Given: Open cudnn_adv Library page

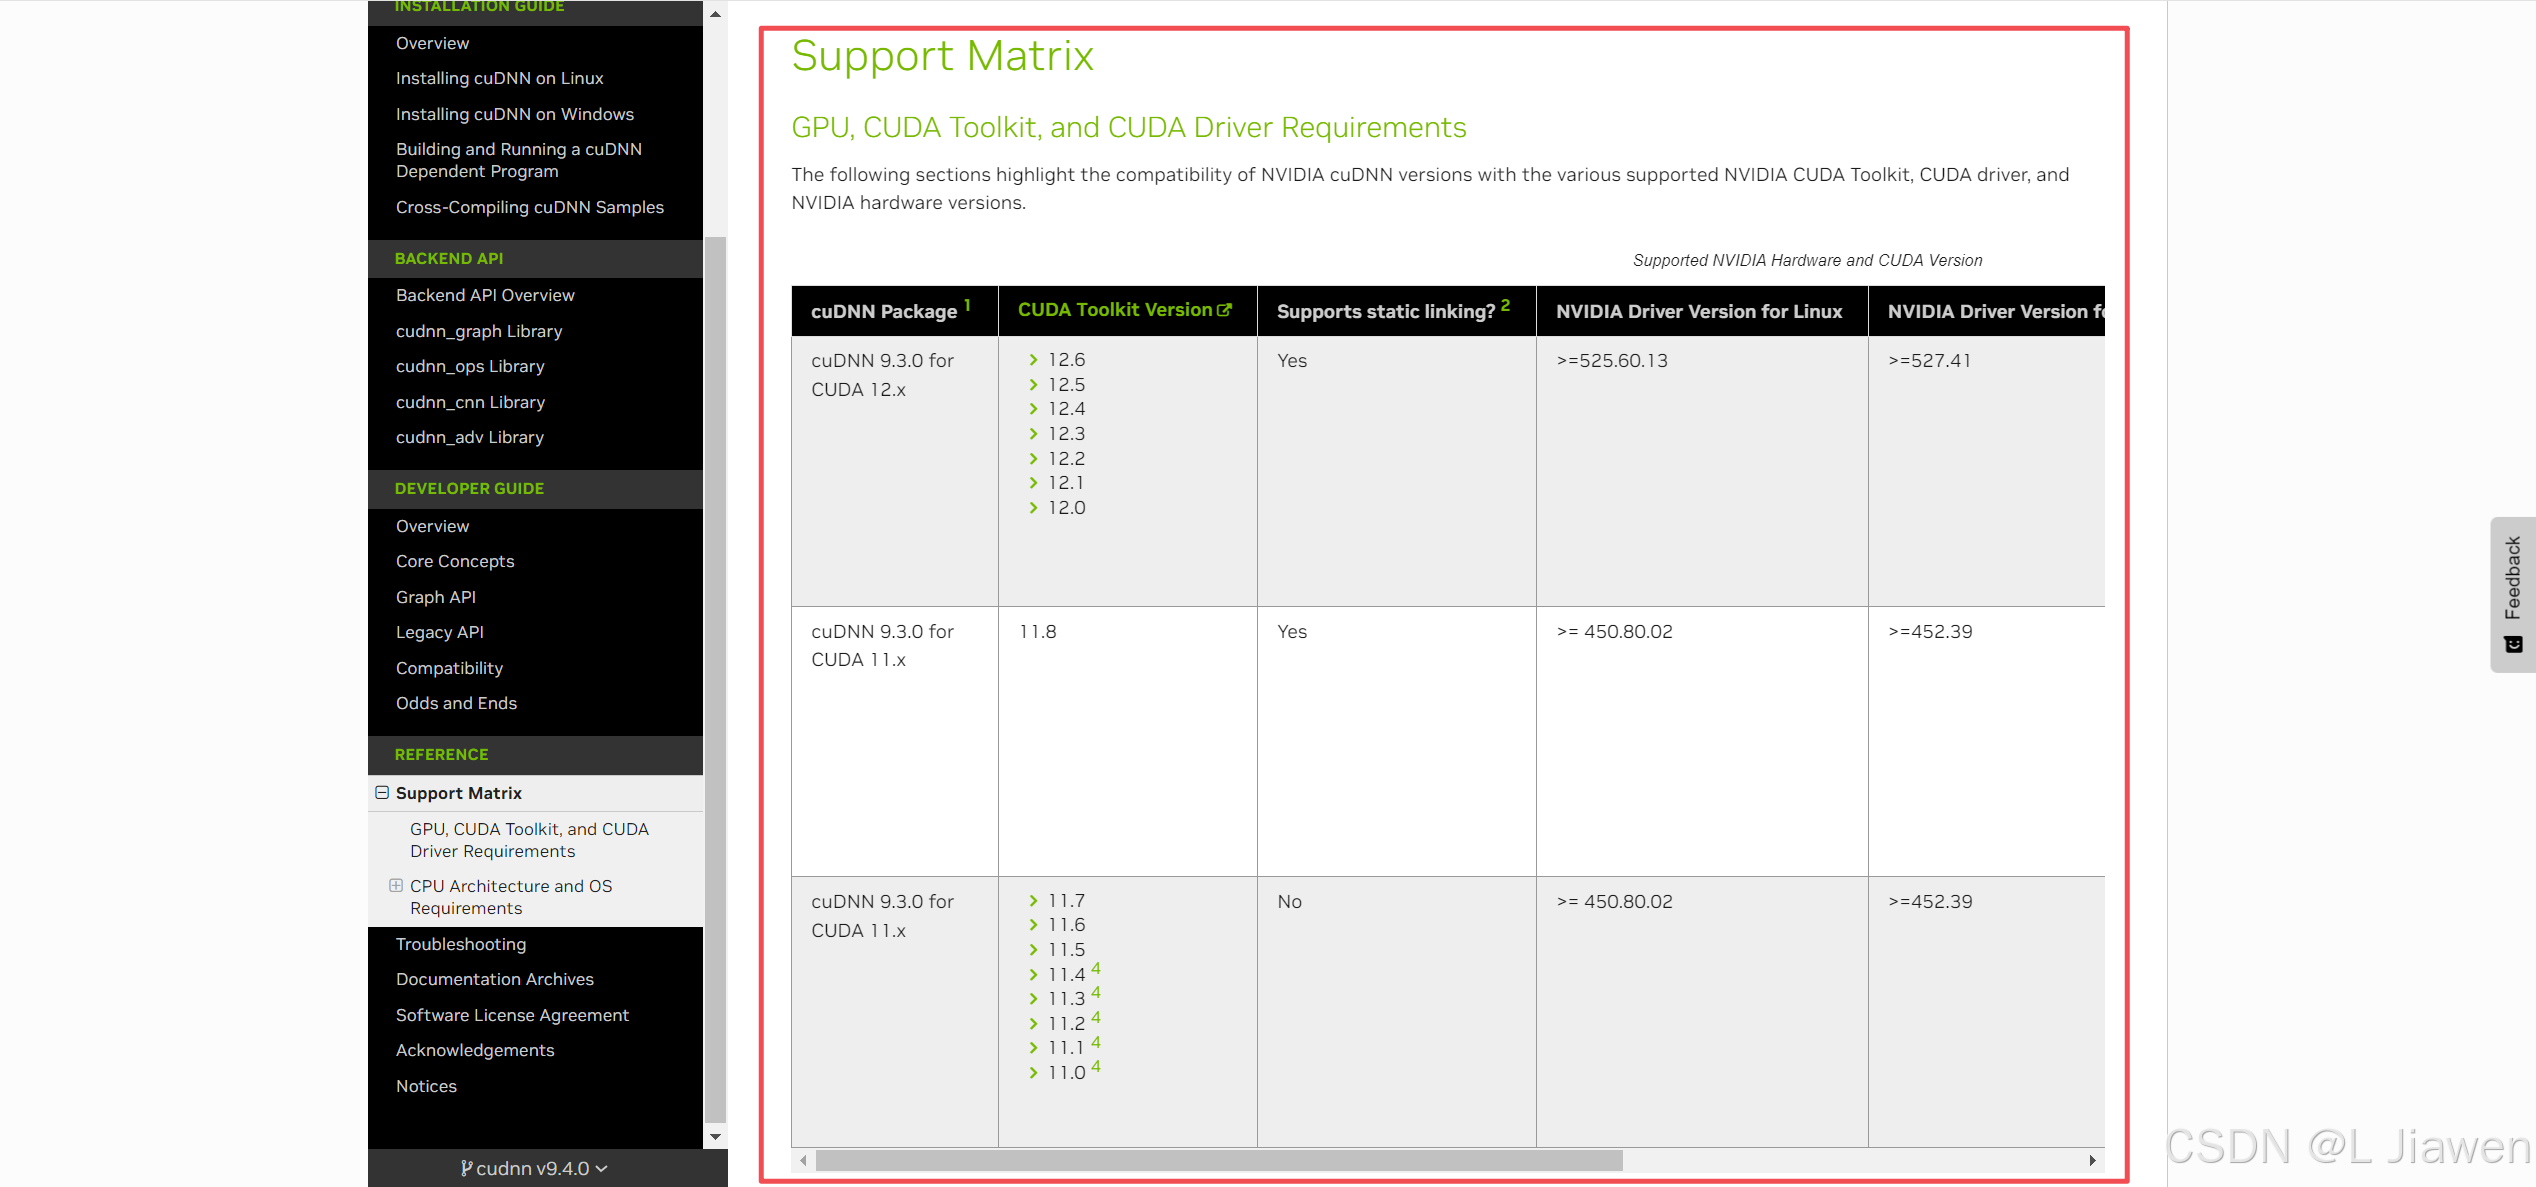Looking at the screenshot, I should [470, 437].
